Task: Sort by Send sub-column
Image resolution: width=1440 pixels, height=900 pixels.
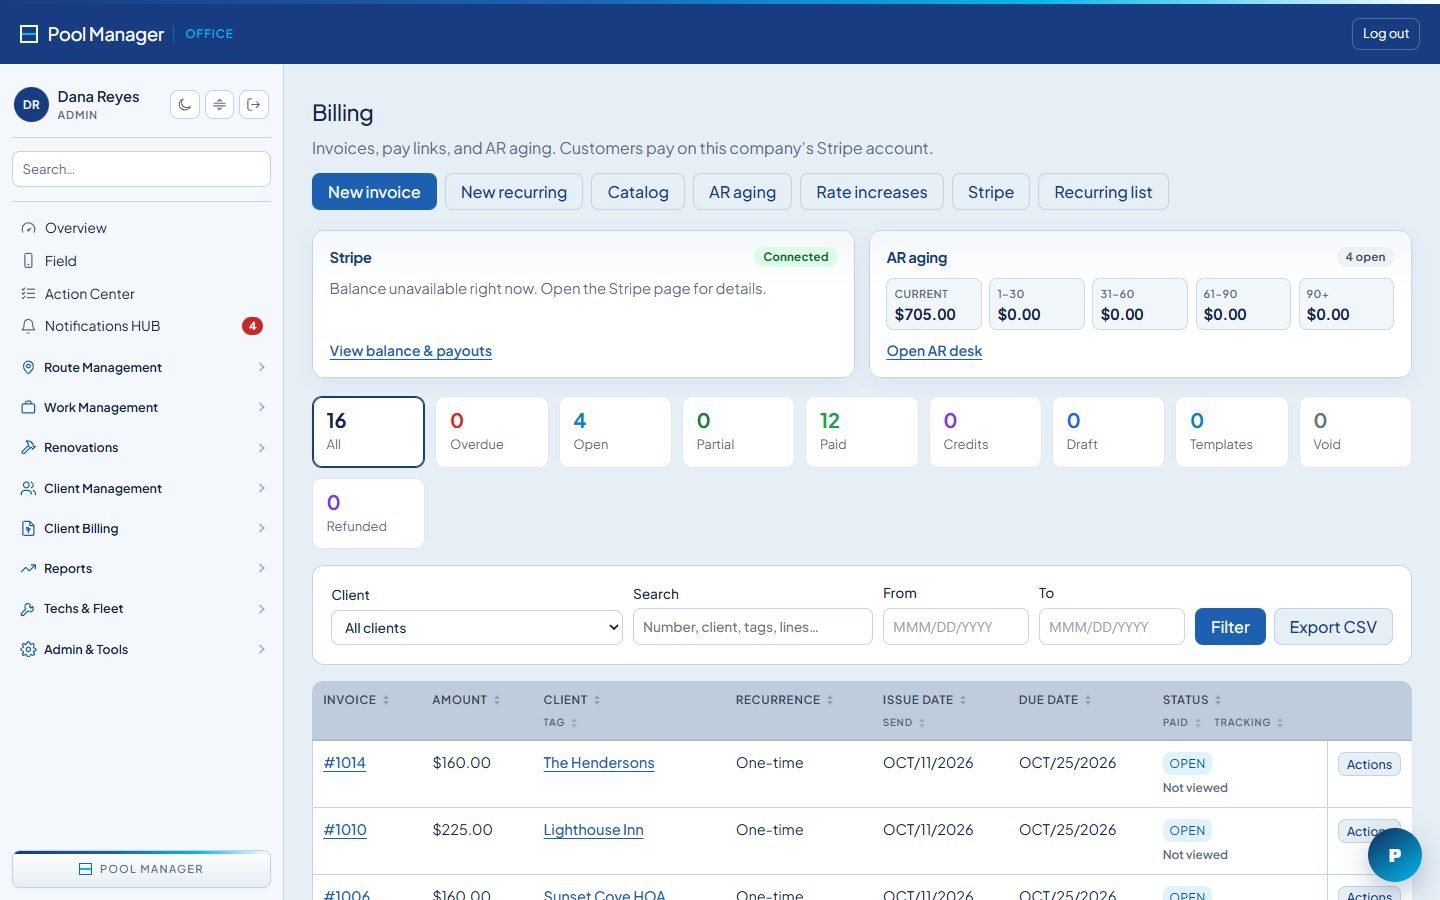Action: [904, 722]
